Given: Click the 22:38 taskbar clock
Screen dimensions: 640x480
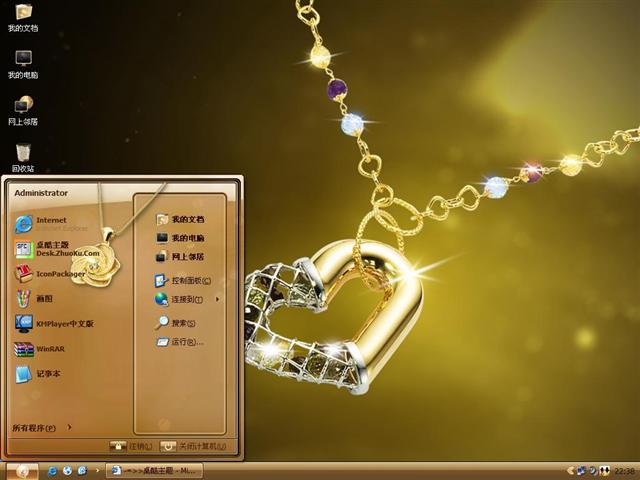Looking at the screenshot, I should 624,471.
